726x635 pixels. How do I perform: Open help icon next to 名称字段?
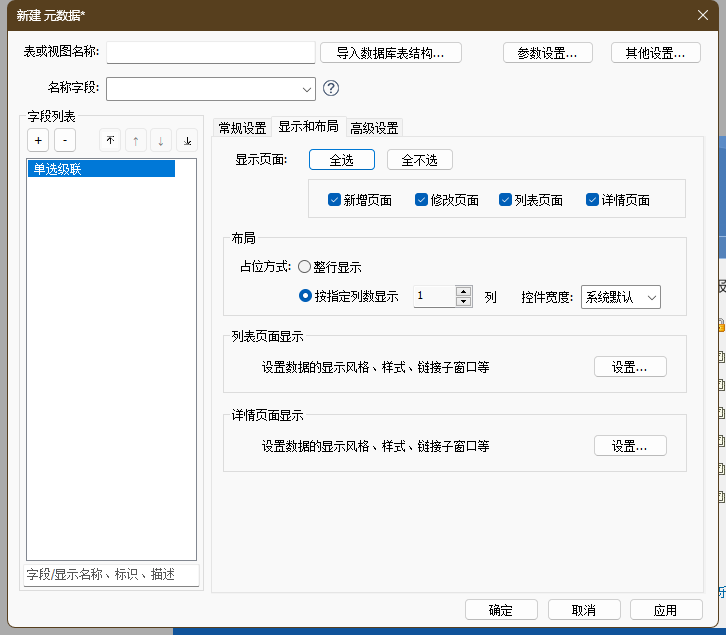pos(331,88)
